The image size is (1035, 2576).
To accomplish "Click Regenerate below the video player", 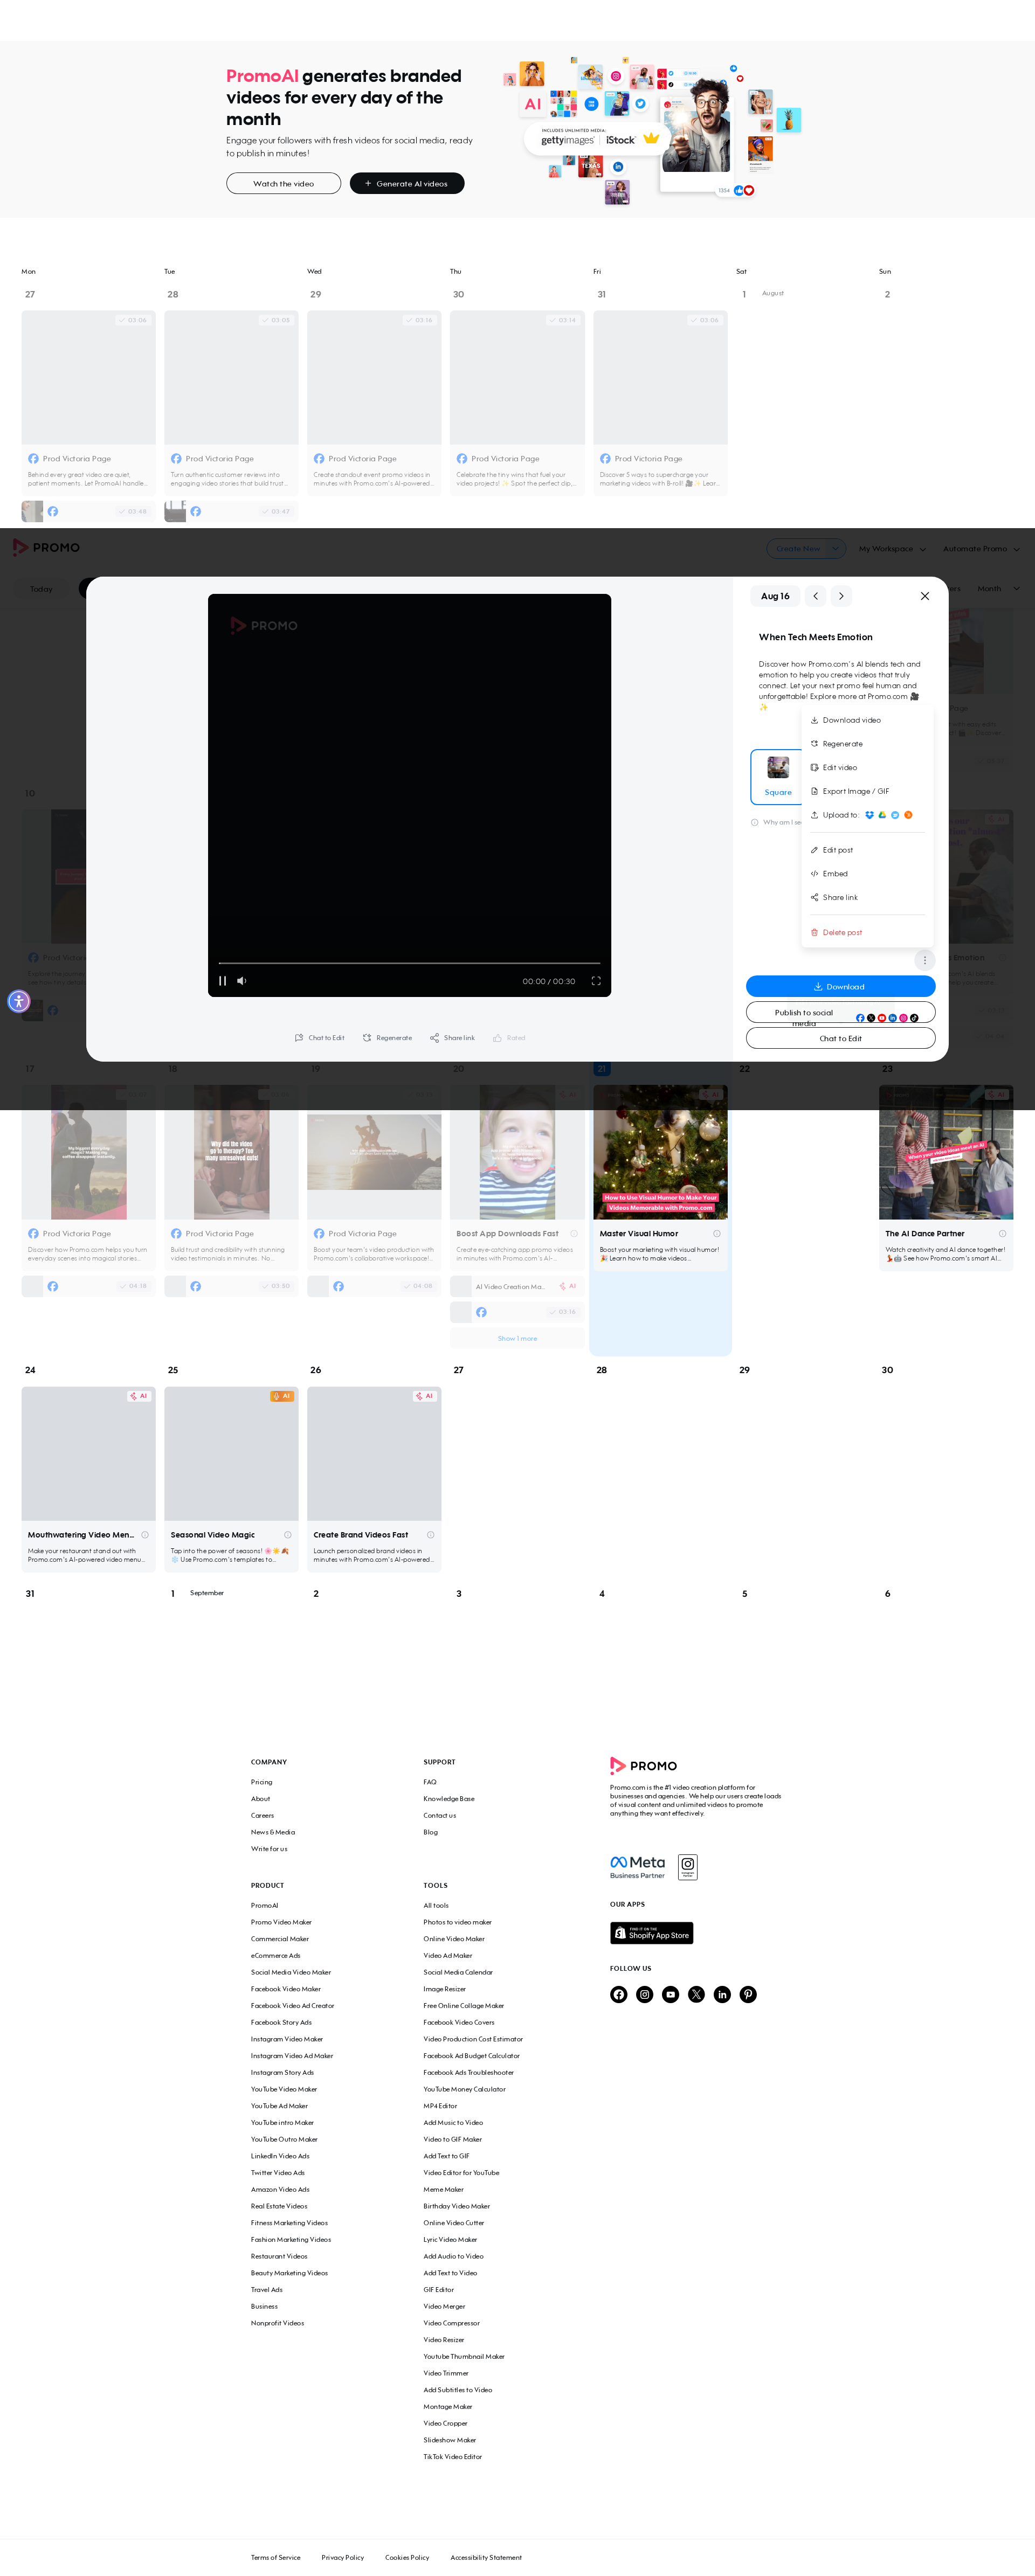I will click(387, 1038).
